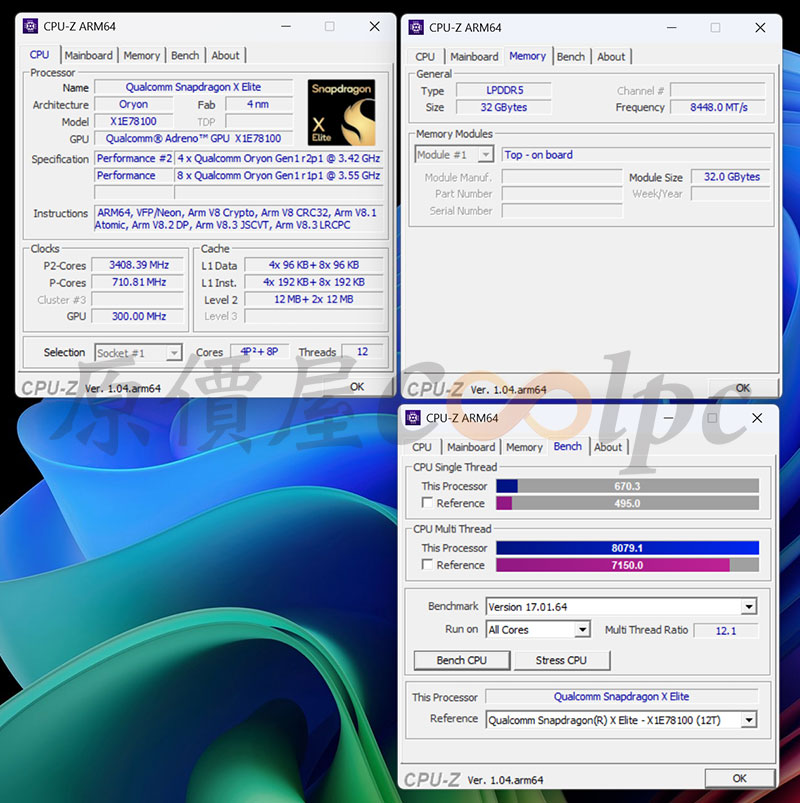
Task: Click the Level 2 cache value
Action: [x=314, y=299]
